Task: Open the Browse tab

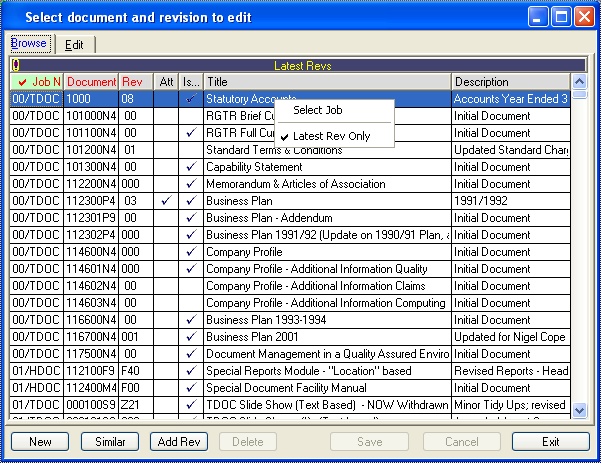Action: (x=29, y=43)
